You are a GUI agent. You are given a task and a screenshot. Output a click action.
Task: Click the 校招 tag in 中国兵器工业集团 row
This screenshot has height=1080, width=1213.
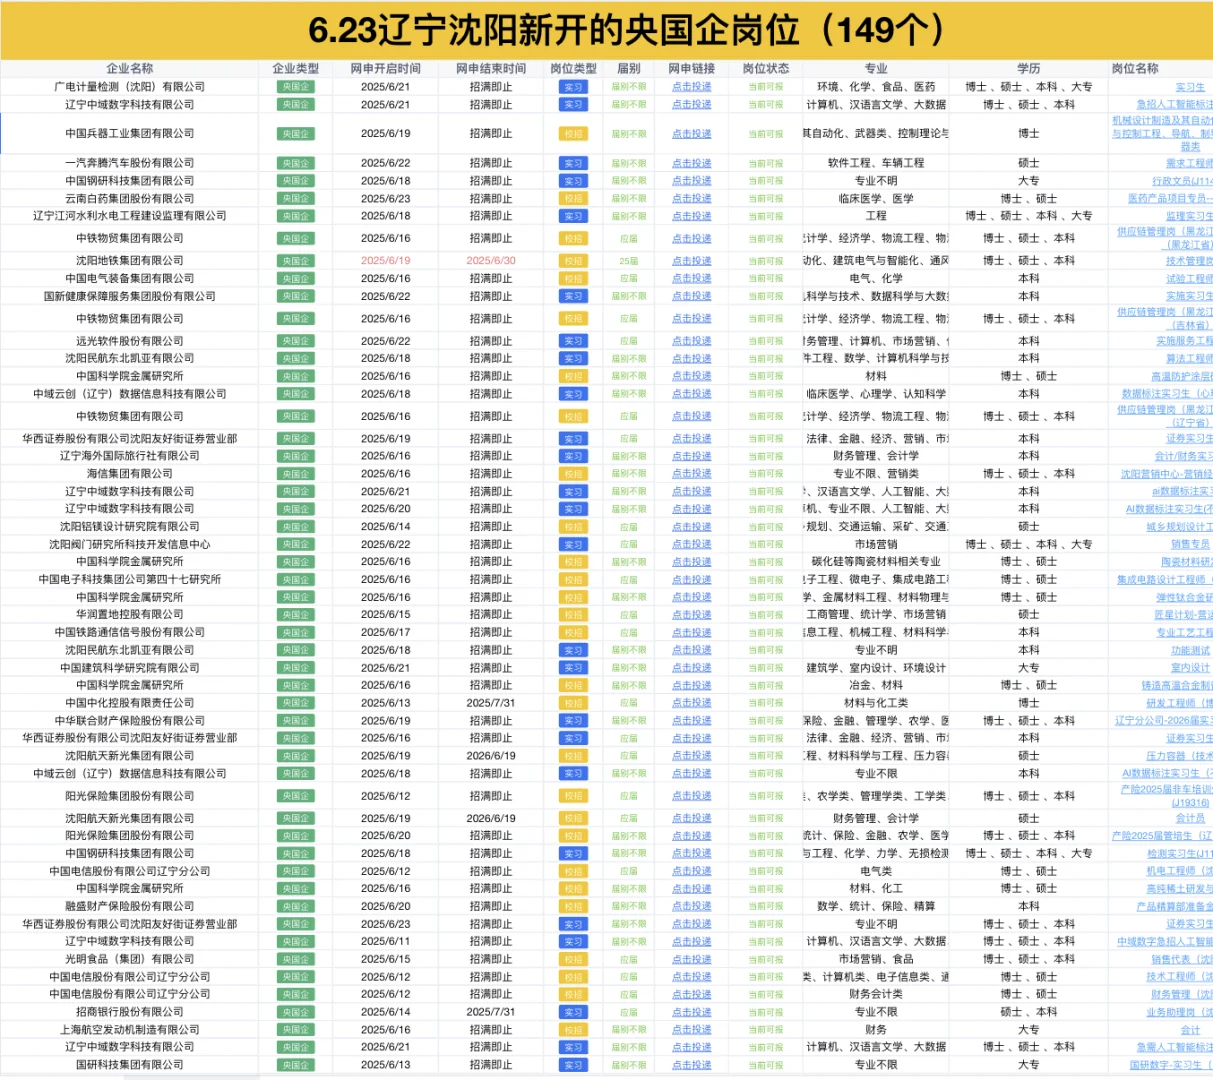(573, 134)
